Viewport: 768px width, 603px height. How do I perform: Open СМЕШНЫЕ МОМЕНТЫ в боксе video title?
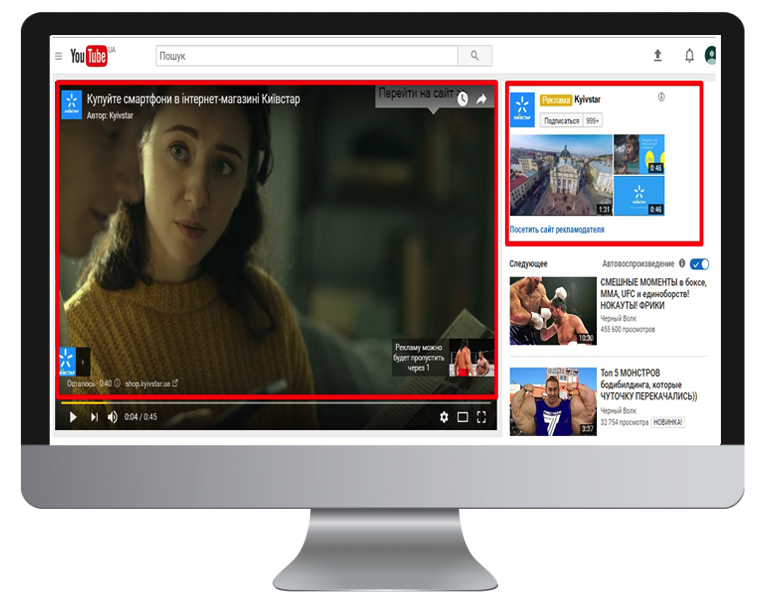[x=653, y=293]
